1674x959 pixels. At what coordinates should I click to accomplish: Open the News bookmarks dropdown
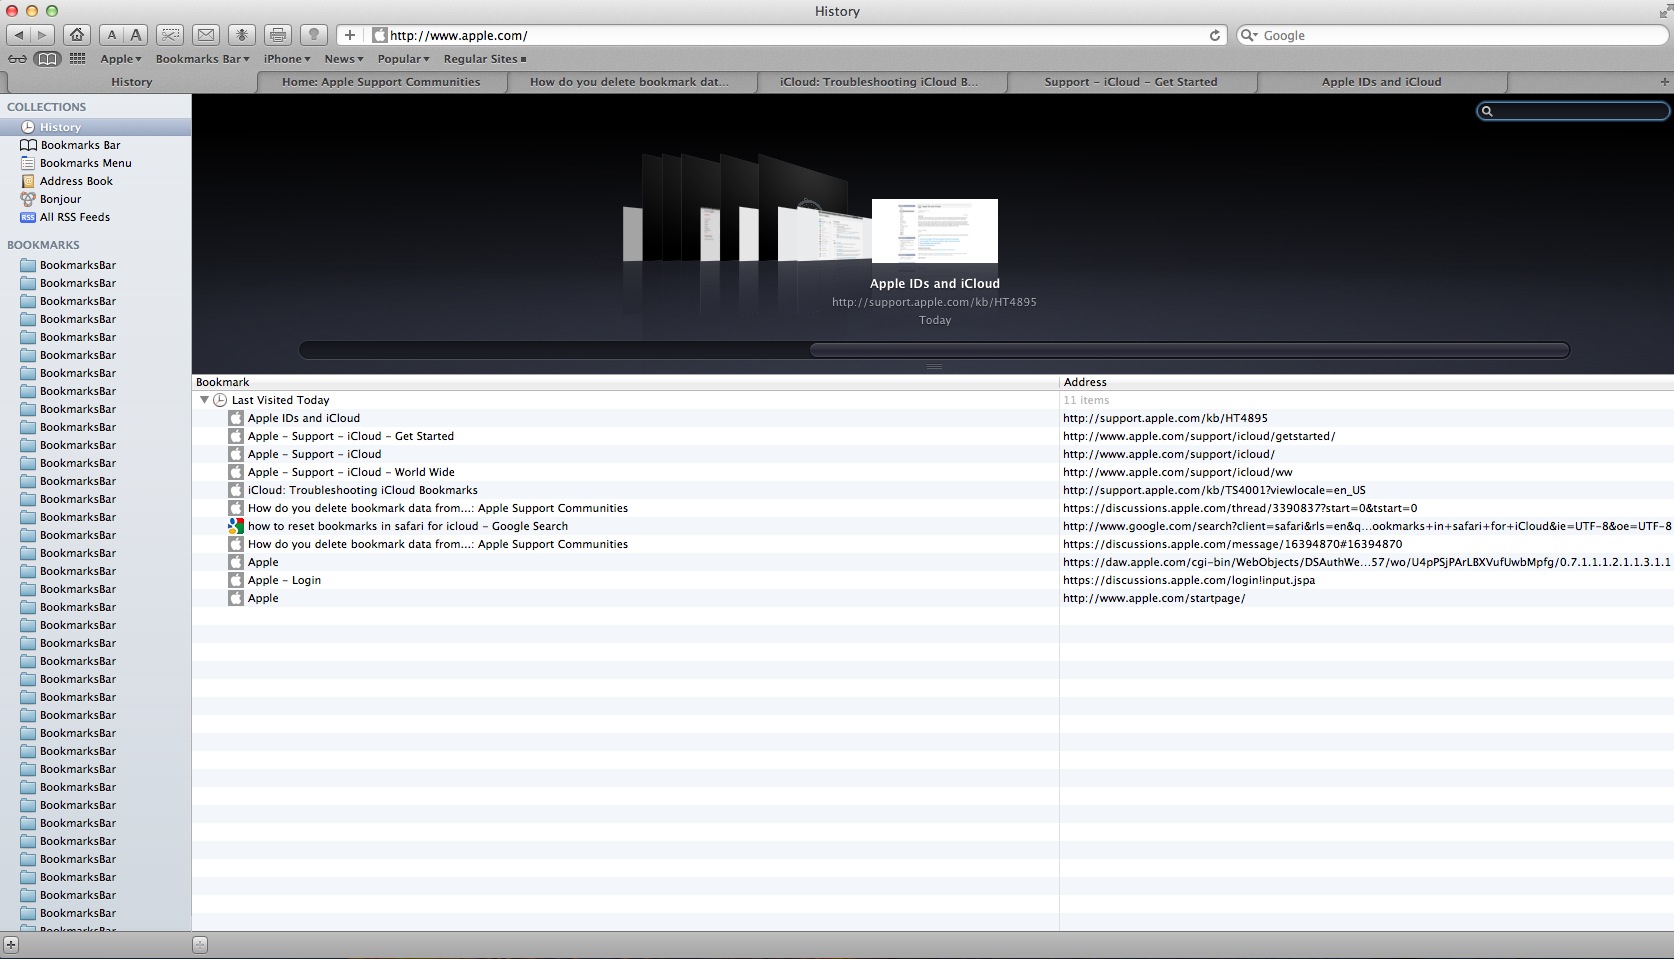pos(344,59)
